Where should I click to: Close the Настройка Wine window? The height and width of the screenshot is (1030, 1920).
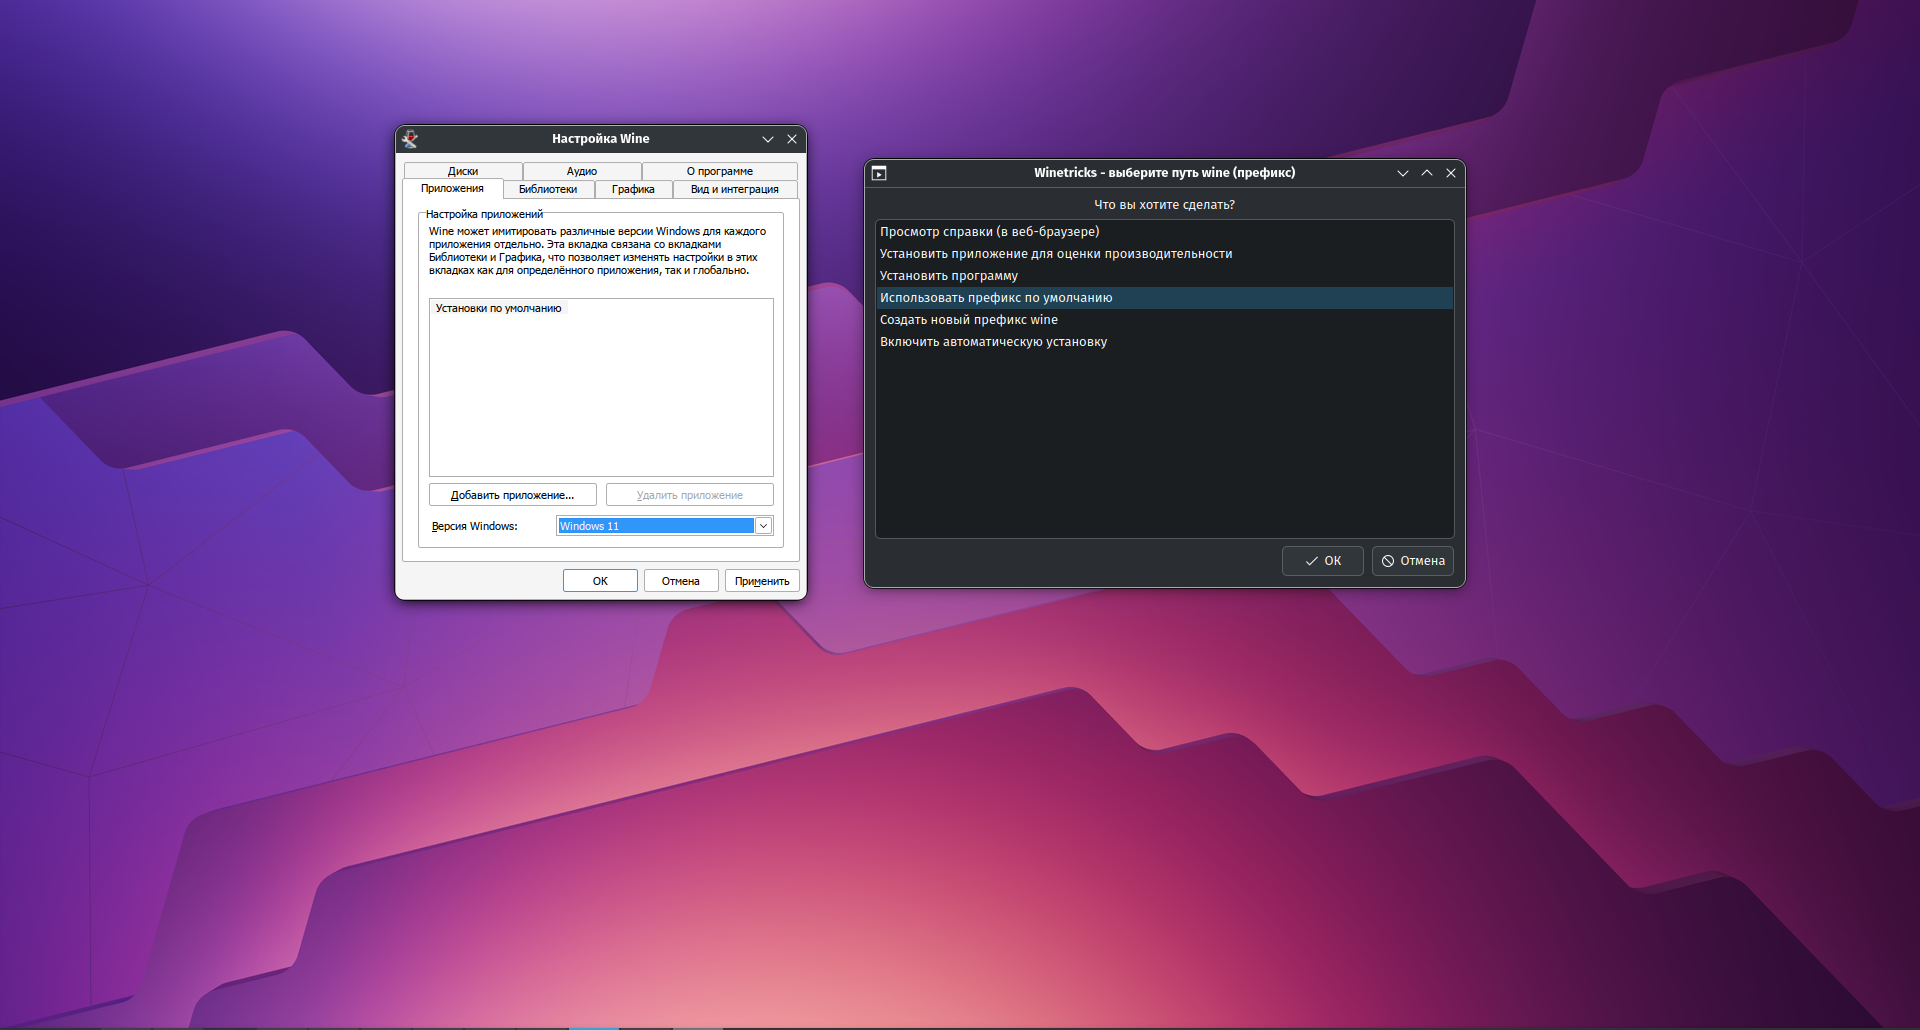[x=792, y=139]
